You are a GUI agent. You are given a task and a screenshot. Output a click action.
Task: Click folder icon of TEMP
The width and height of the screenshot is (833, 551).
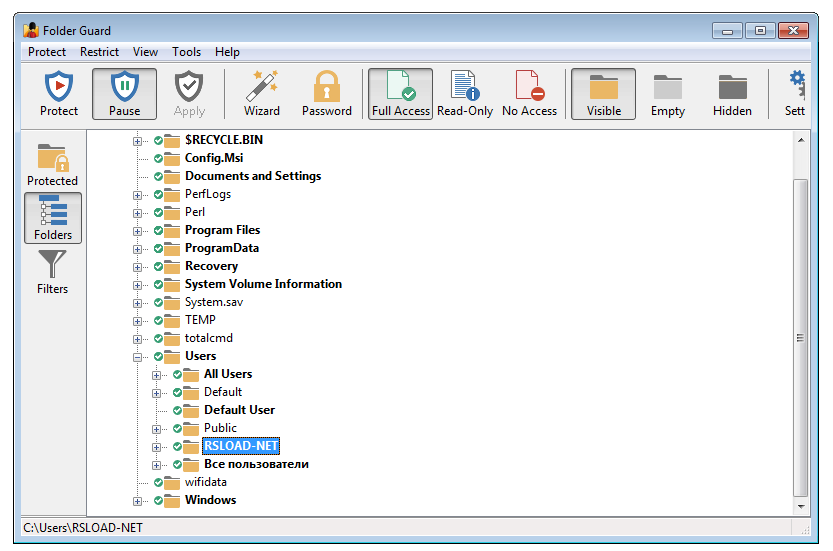click(172, 320)
